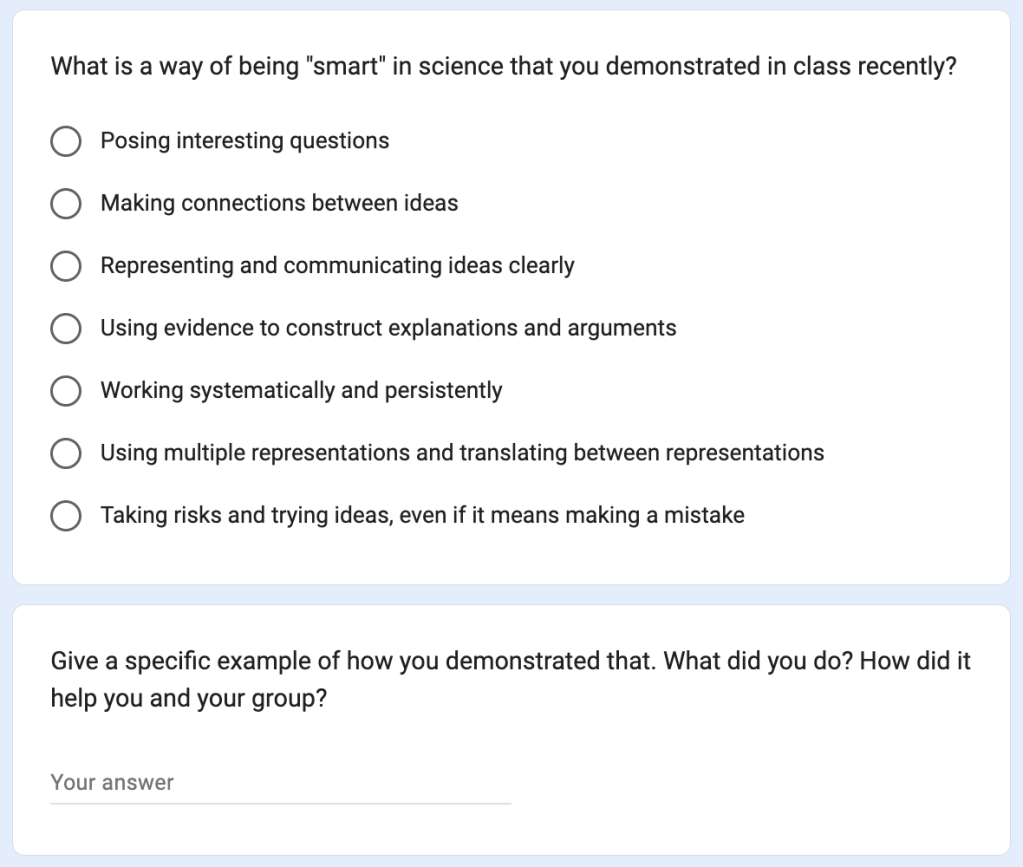Pick the "Working systematically and persistently" option
The width and height of the screenshot is (1023, 867).
point(66,391)
